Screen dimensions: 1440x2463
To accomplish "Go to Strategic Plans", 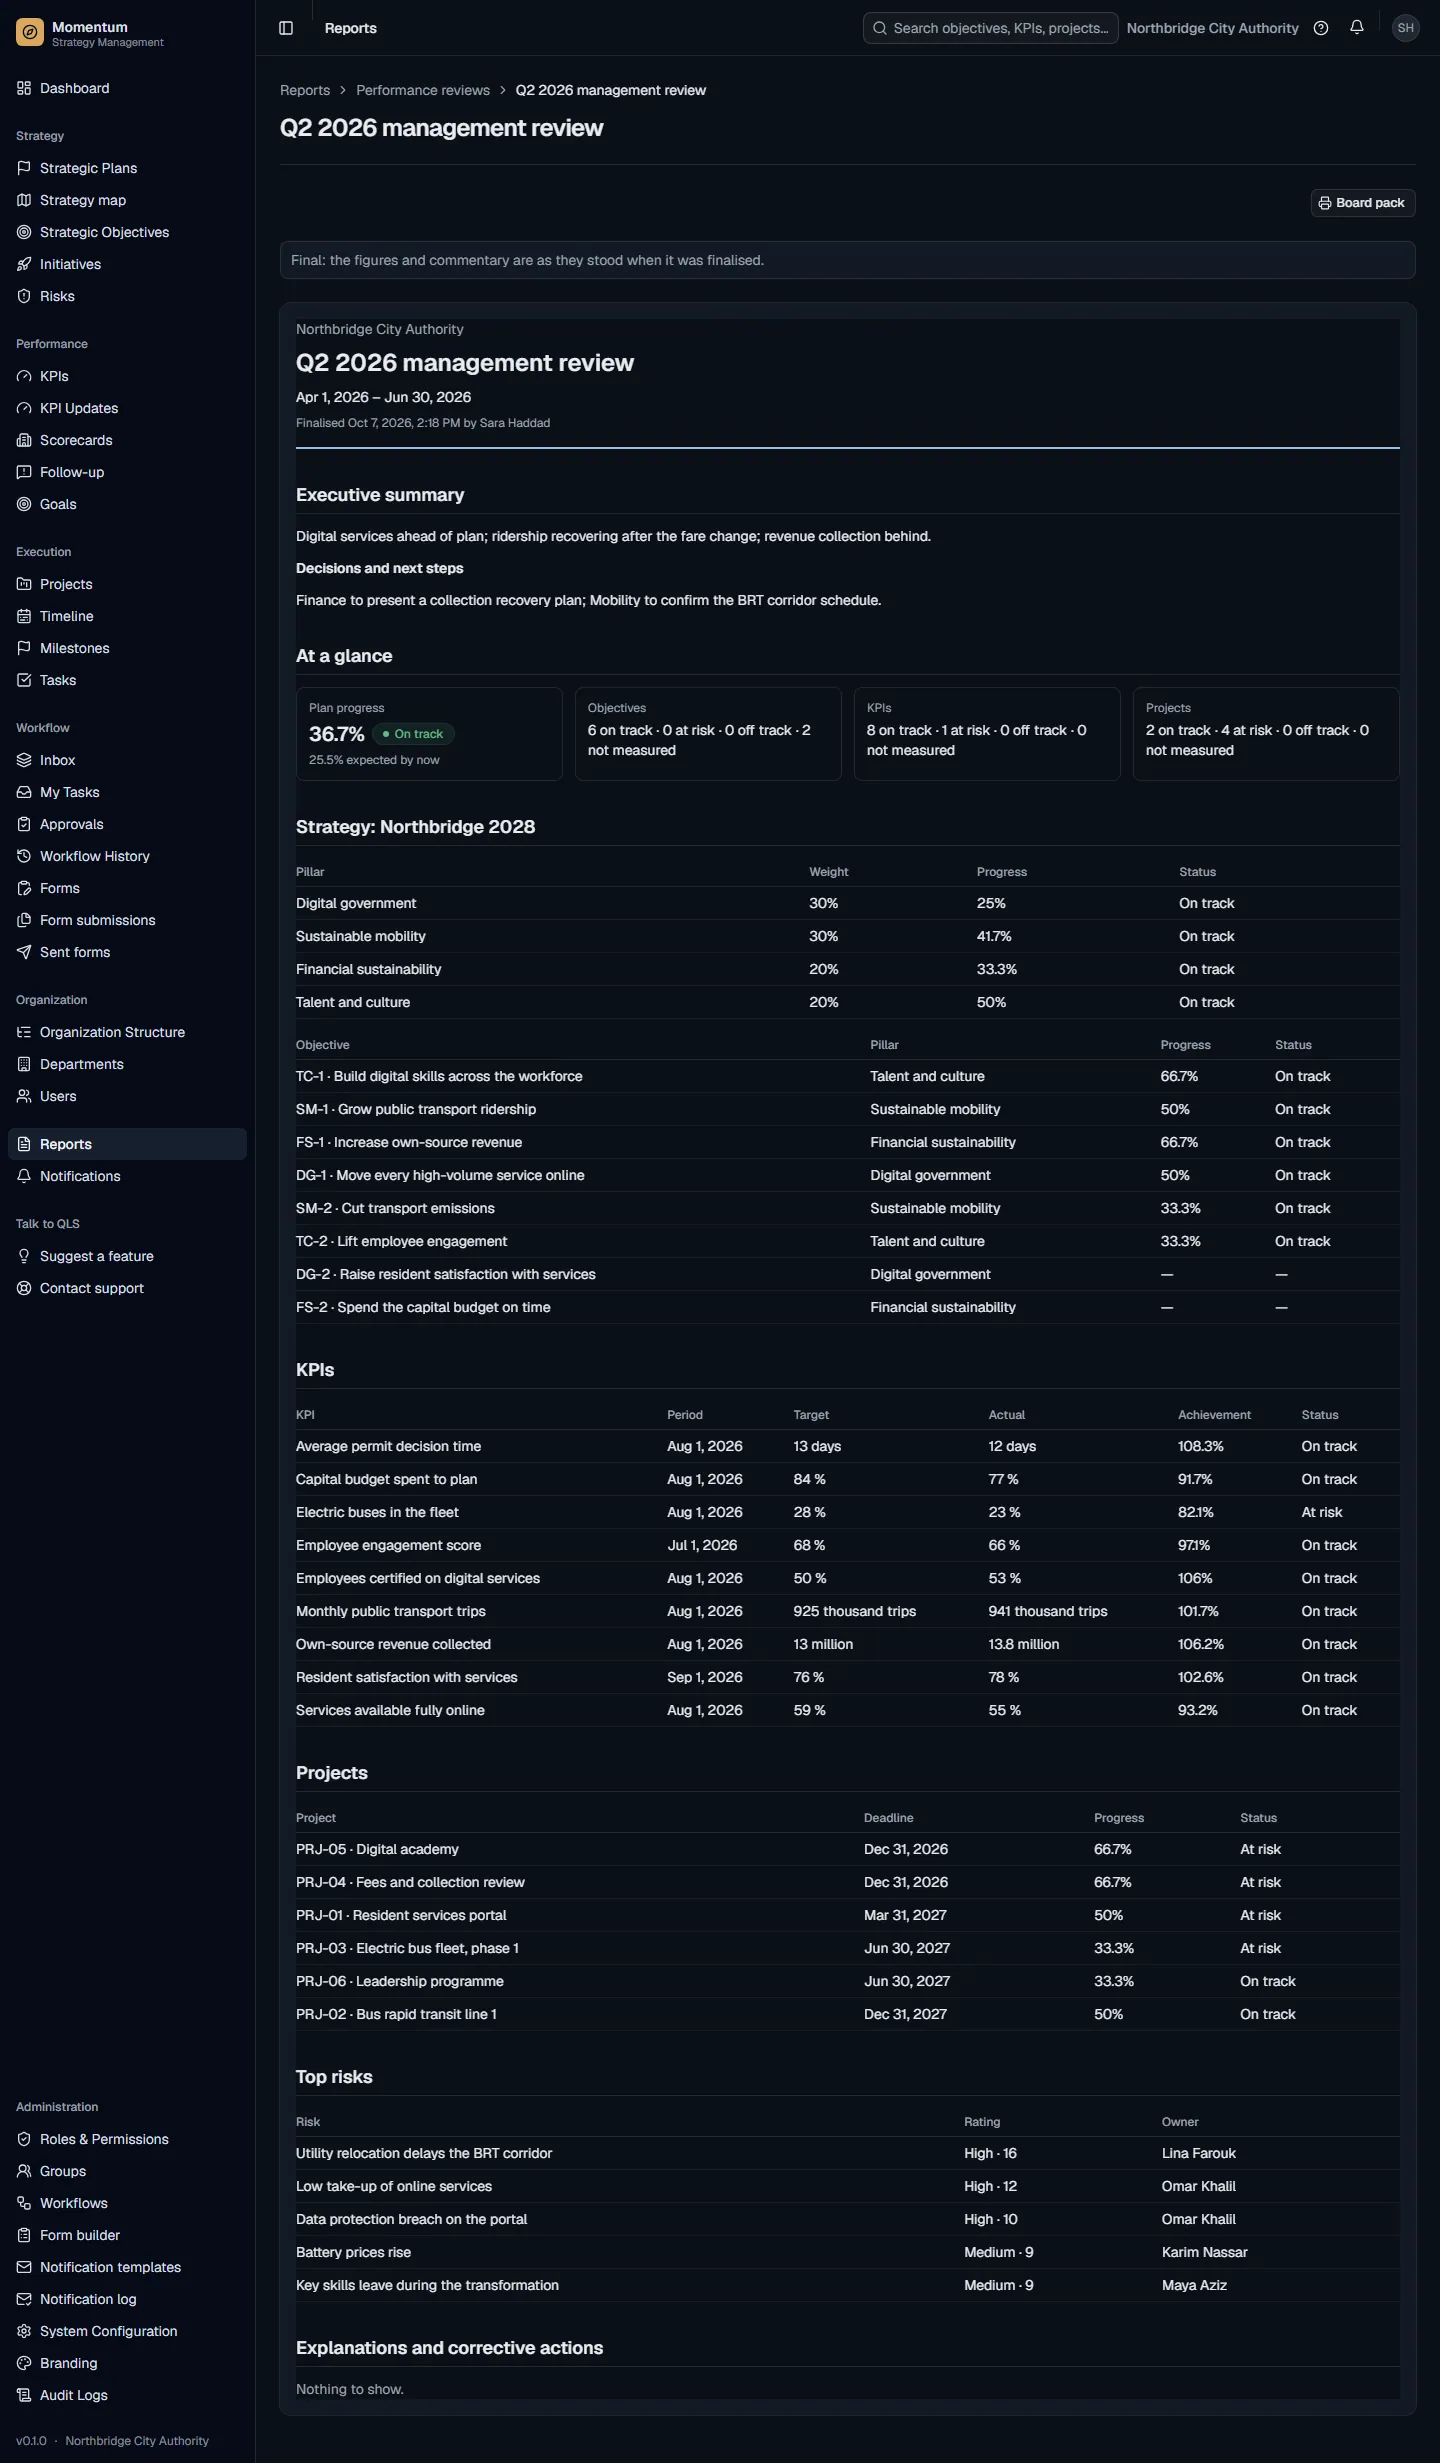I will [127, 168].
